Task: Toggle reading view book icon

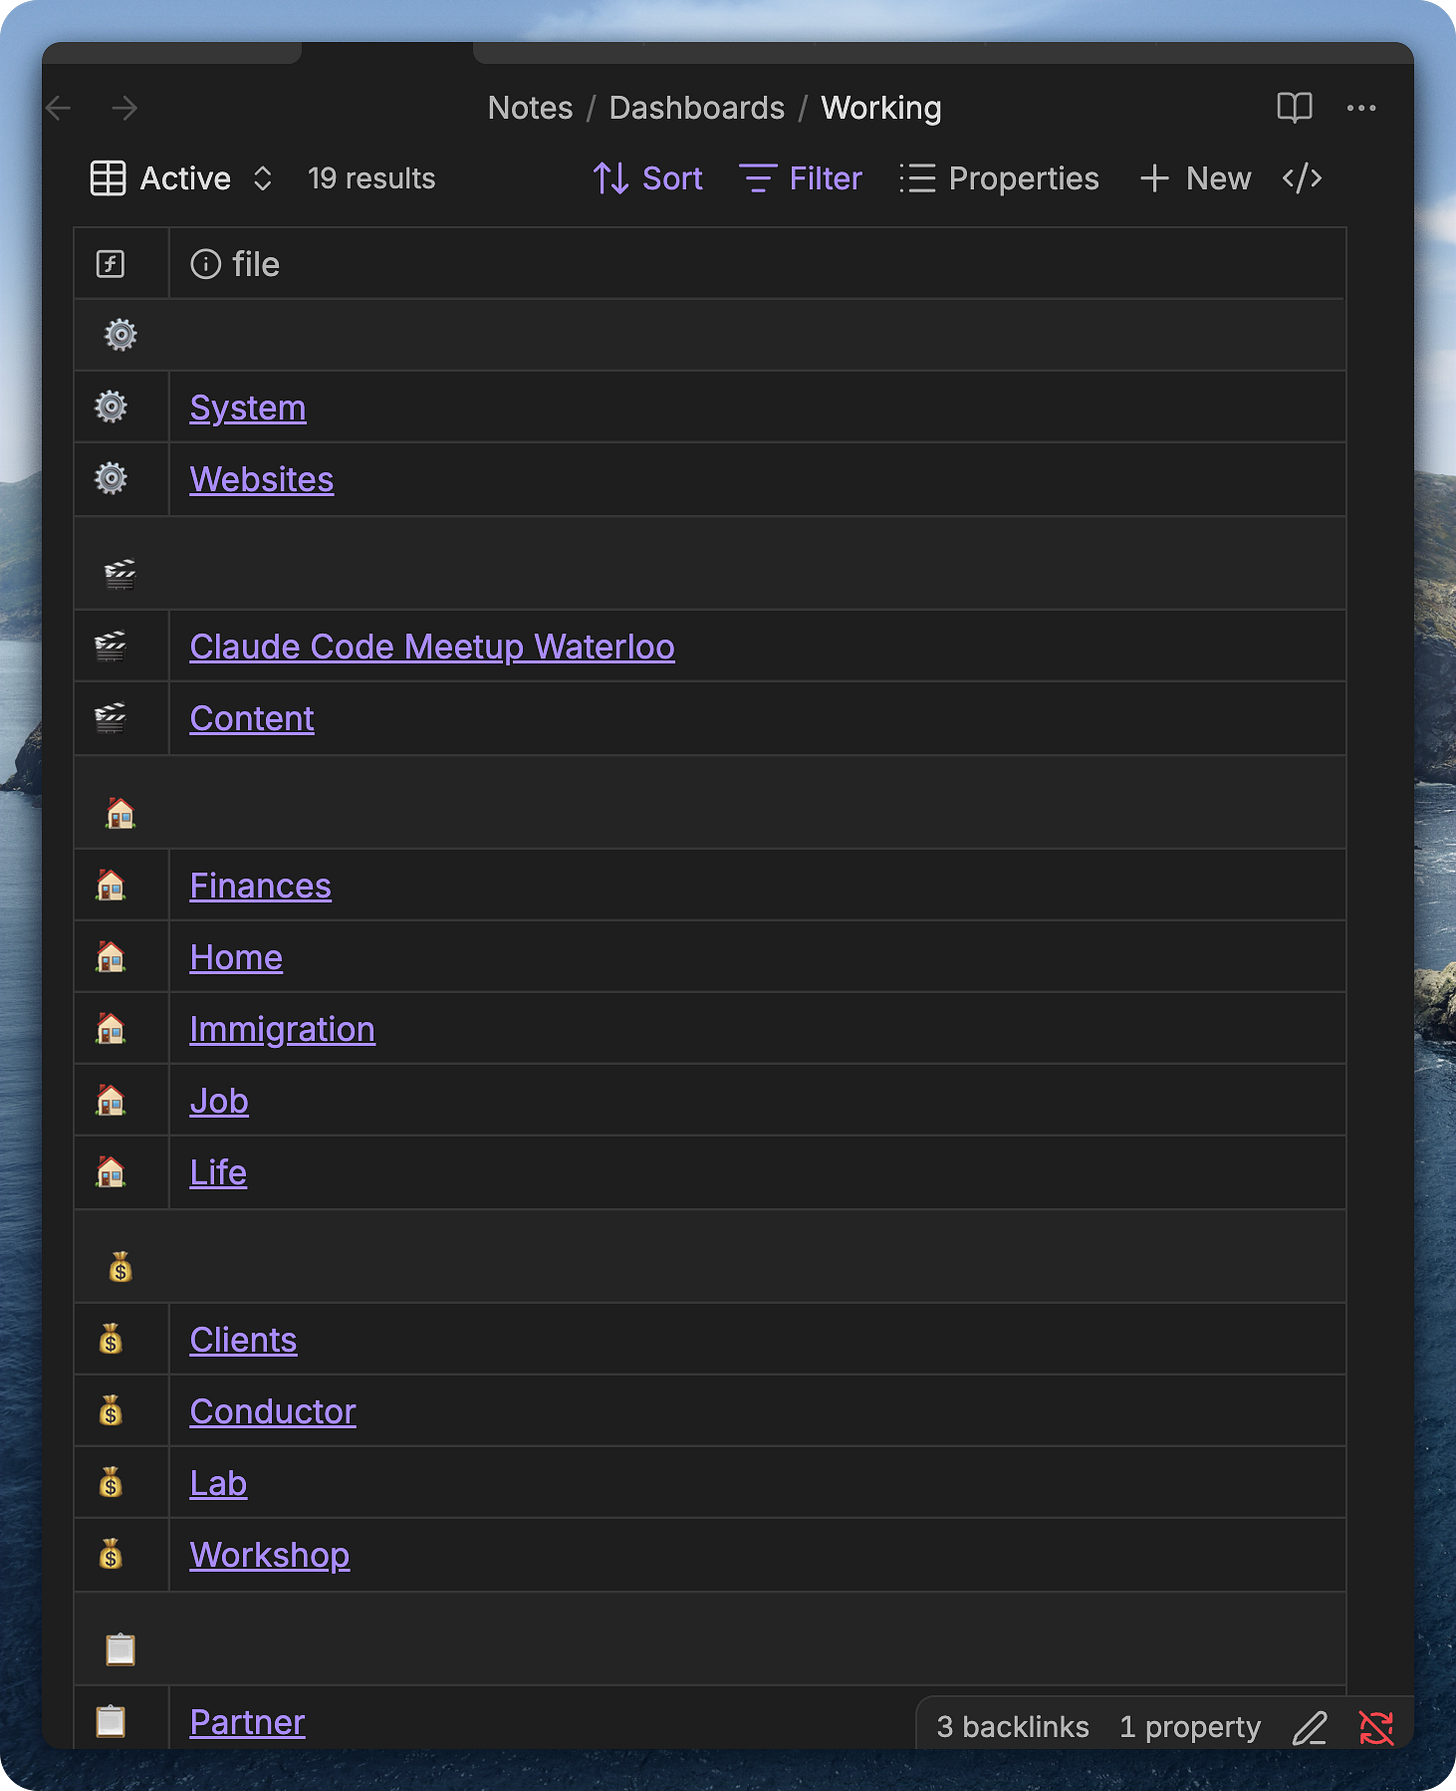Action: point(1294,108)
